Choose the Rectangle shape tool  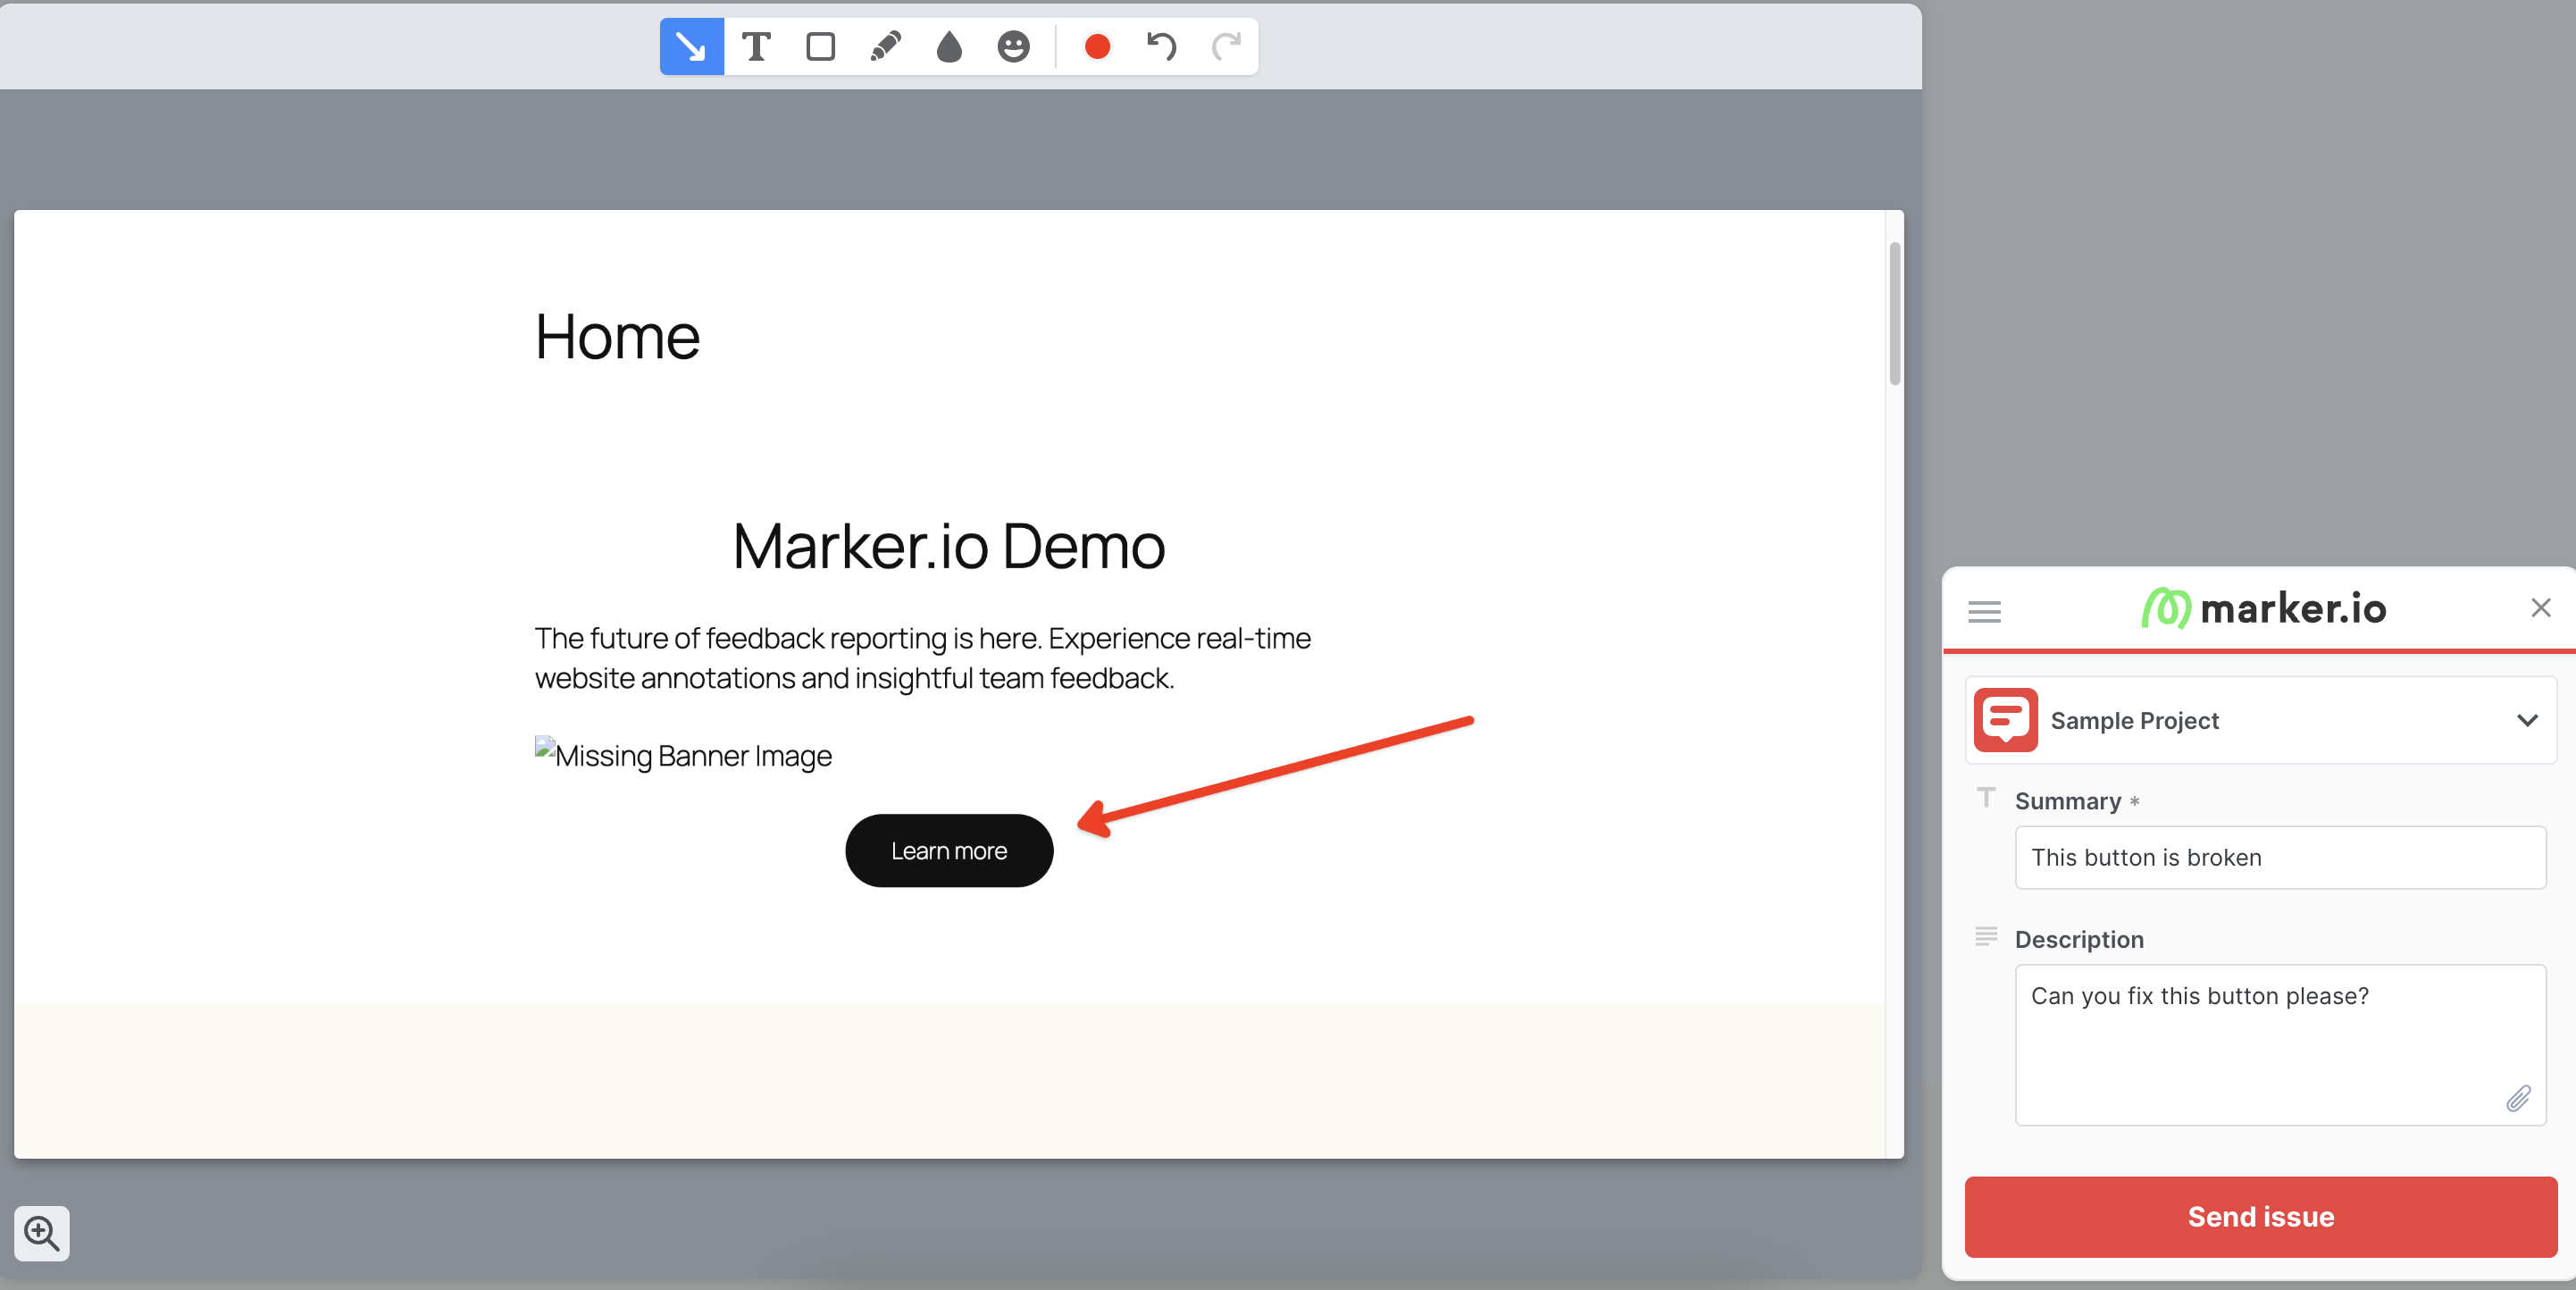[x=820, y=47]
